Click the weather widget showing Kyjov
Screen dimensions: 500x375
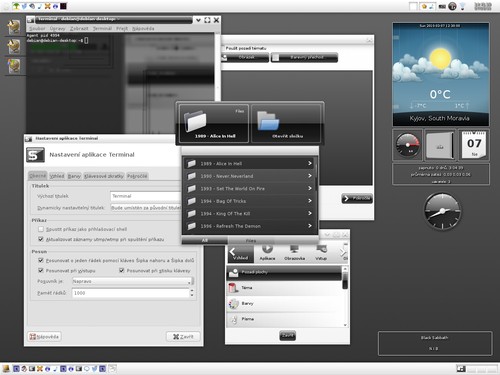(x=441, y=74)
